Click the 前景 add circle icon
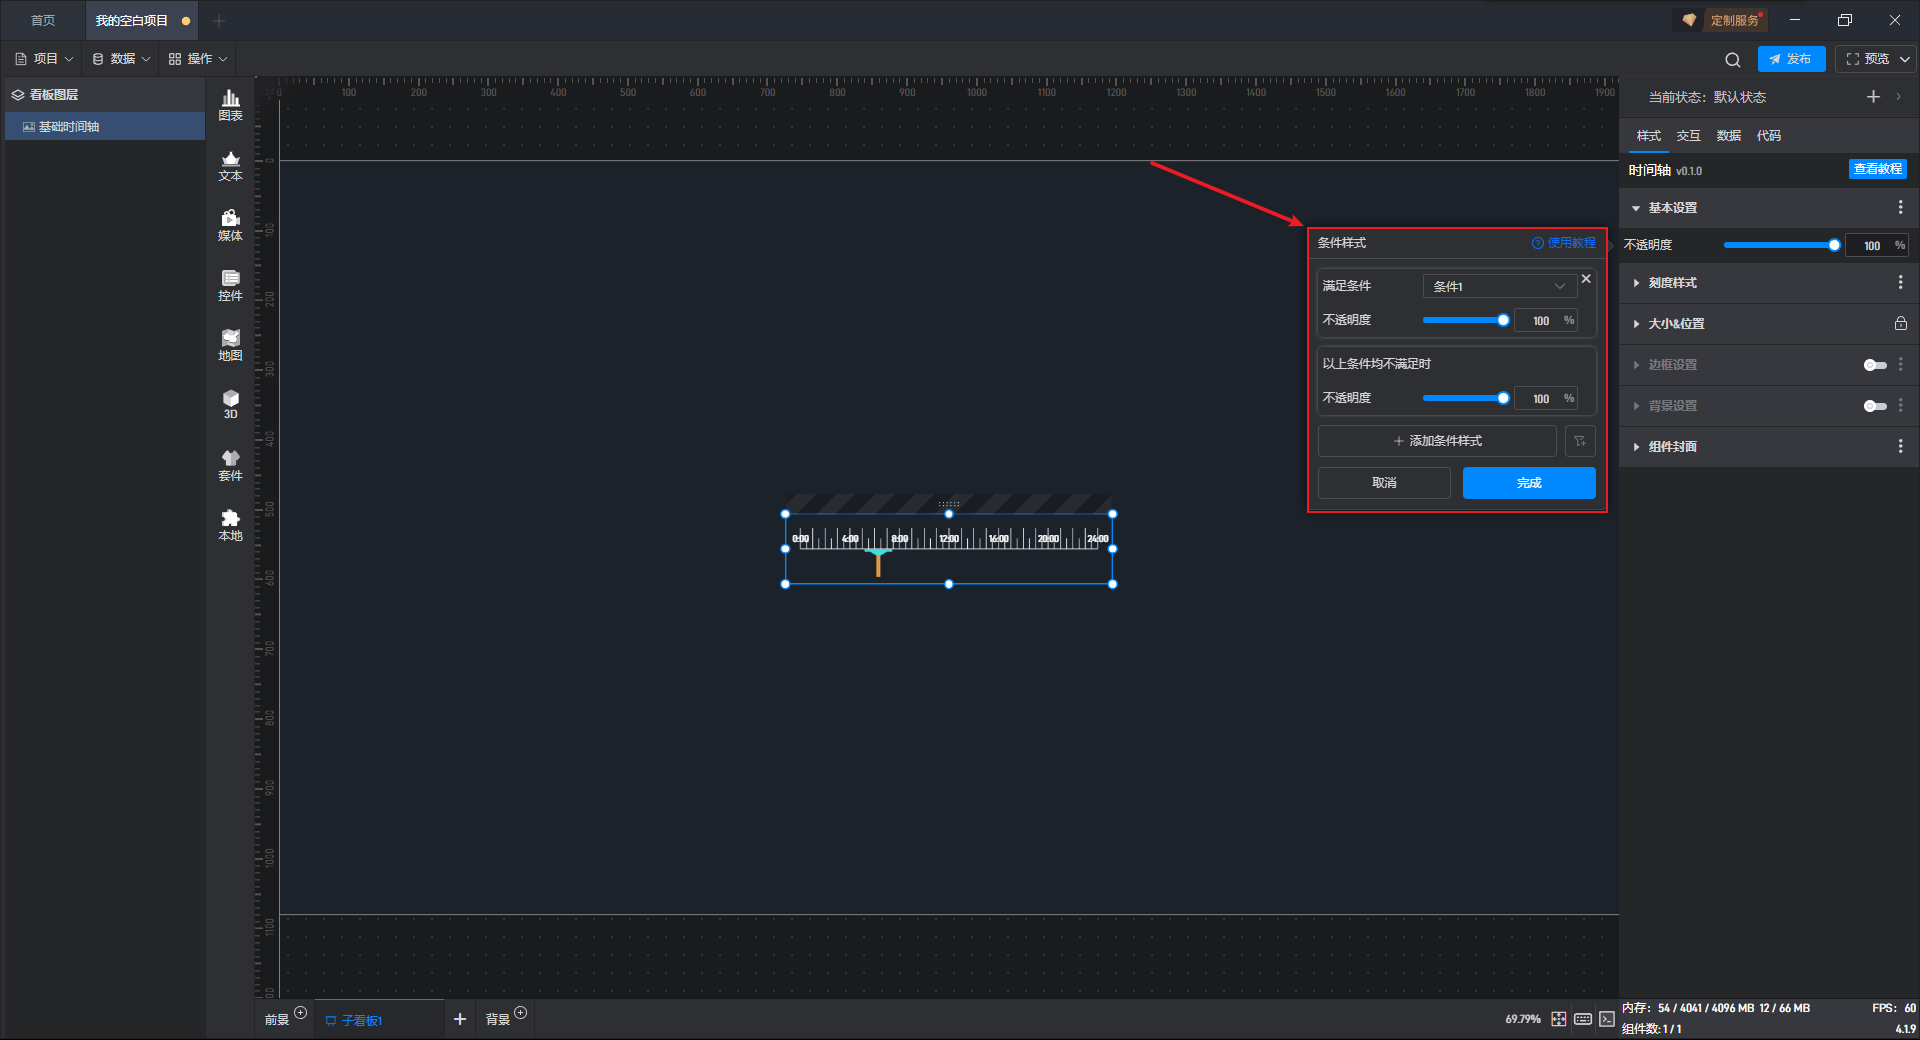1920x1040 pixels. (300, 1013)
